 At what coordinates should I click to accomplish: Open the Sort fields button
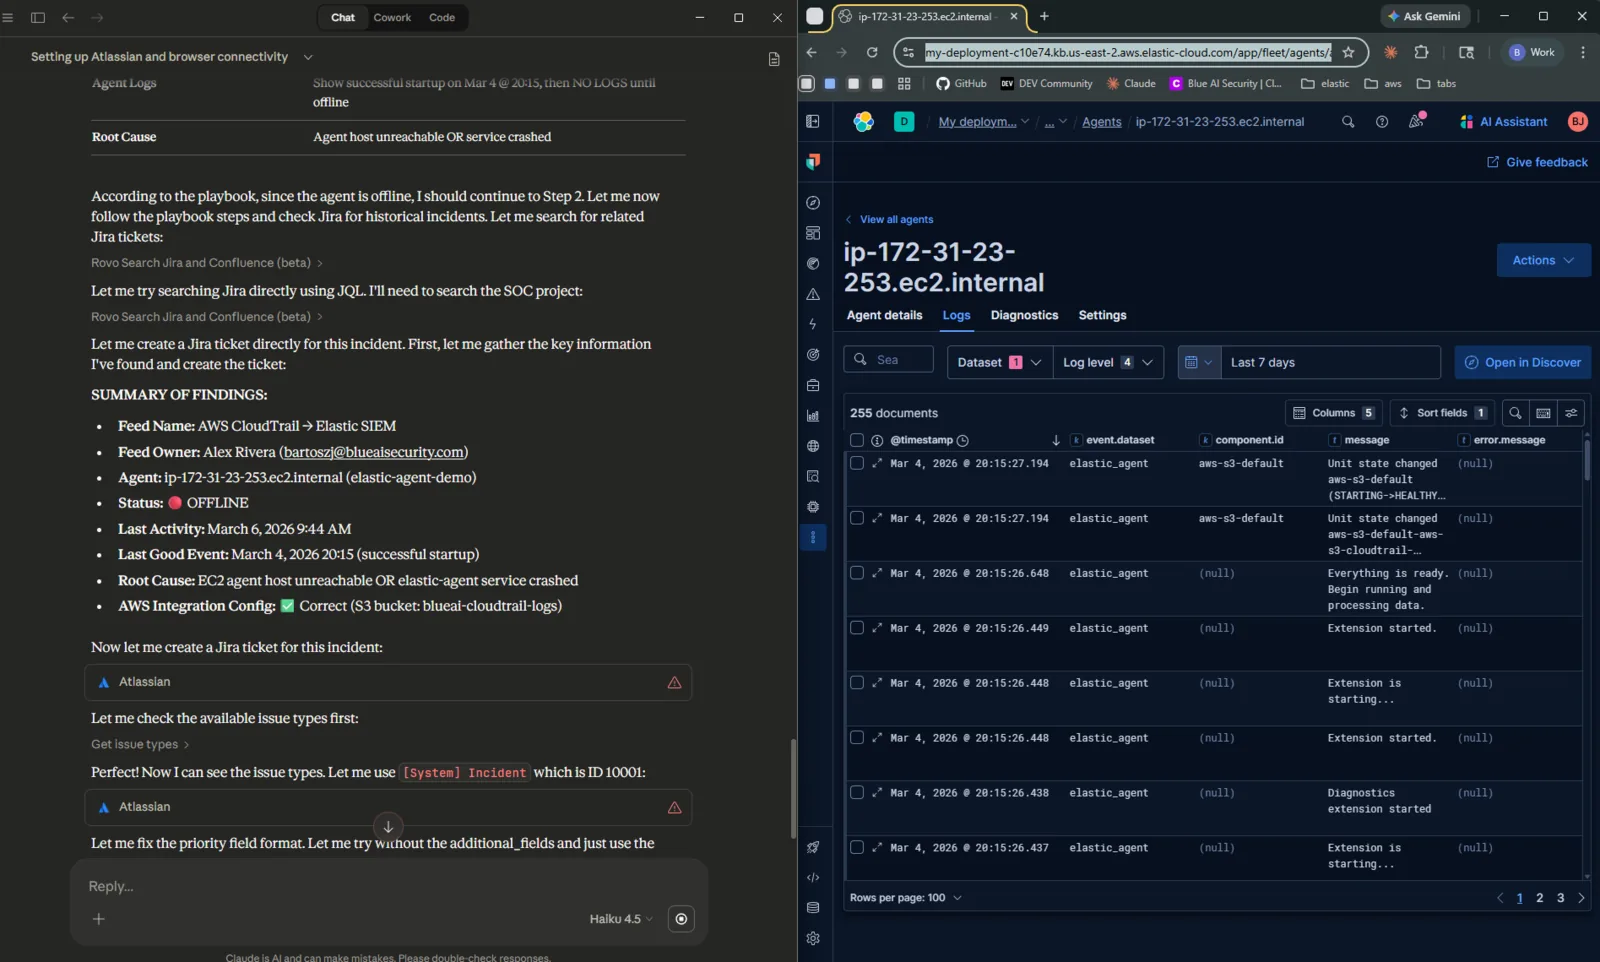coord(1442,413)
